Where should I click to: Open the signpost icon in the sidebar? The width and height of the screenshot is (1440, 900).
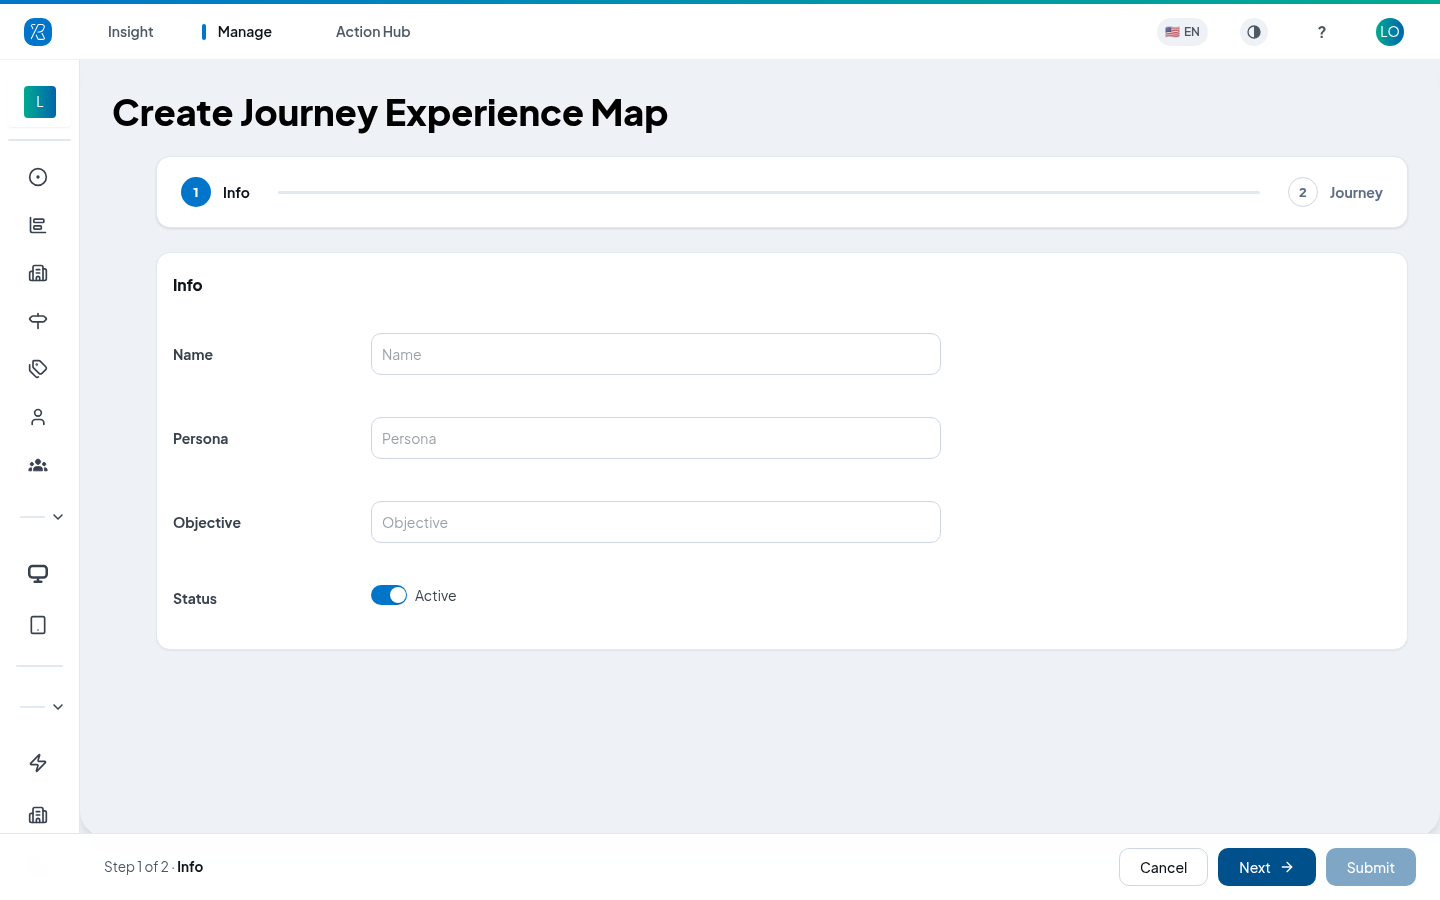click(x=38, y=321)
